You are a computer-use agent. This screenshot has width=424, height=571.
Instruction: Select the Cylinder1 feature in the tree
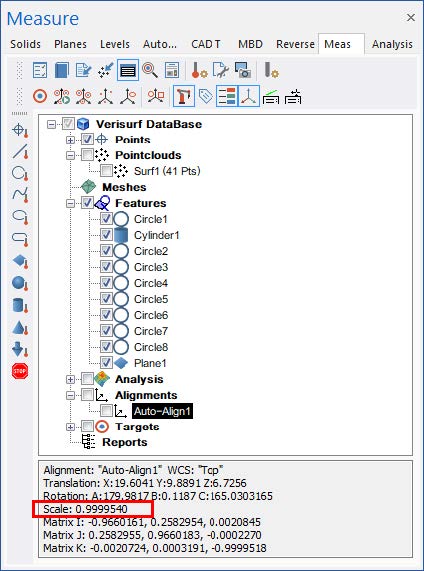pyautogui.click(x=157, y=235)
